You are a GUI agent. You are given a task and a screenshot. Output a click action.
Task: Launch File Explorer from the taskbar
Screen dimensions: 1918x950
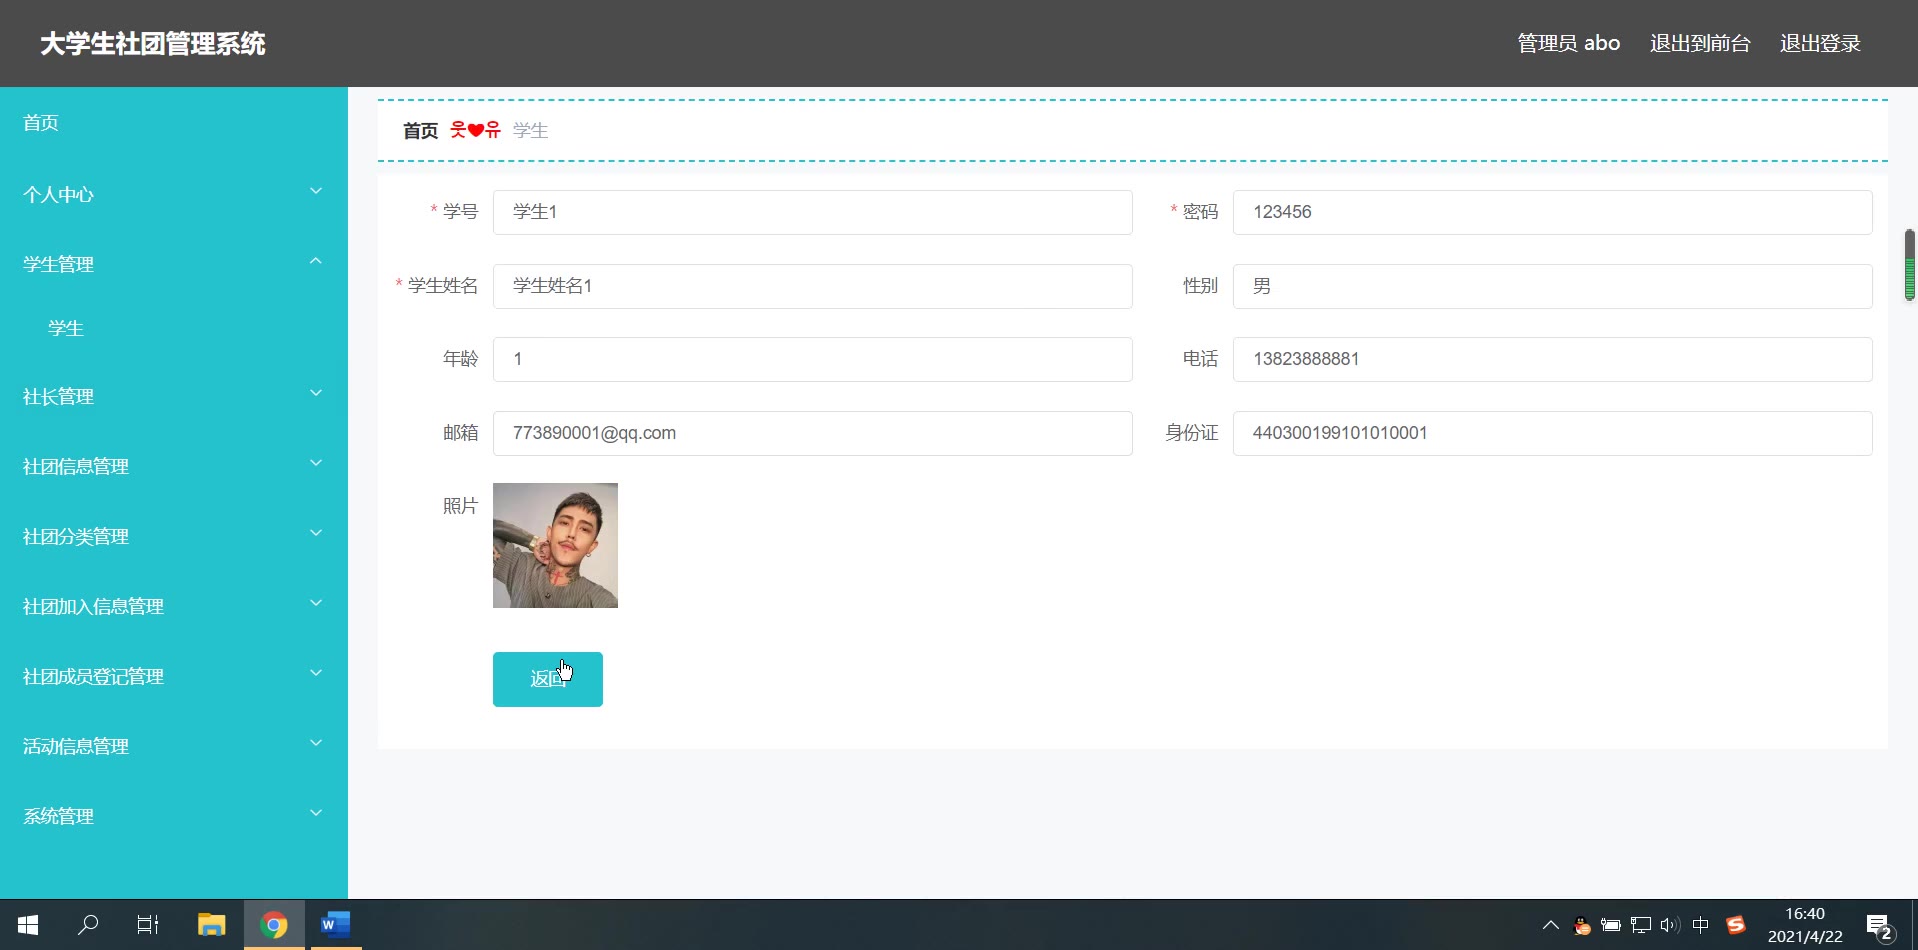pos(212,925)
